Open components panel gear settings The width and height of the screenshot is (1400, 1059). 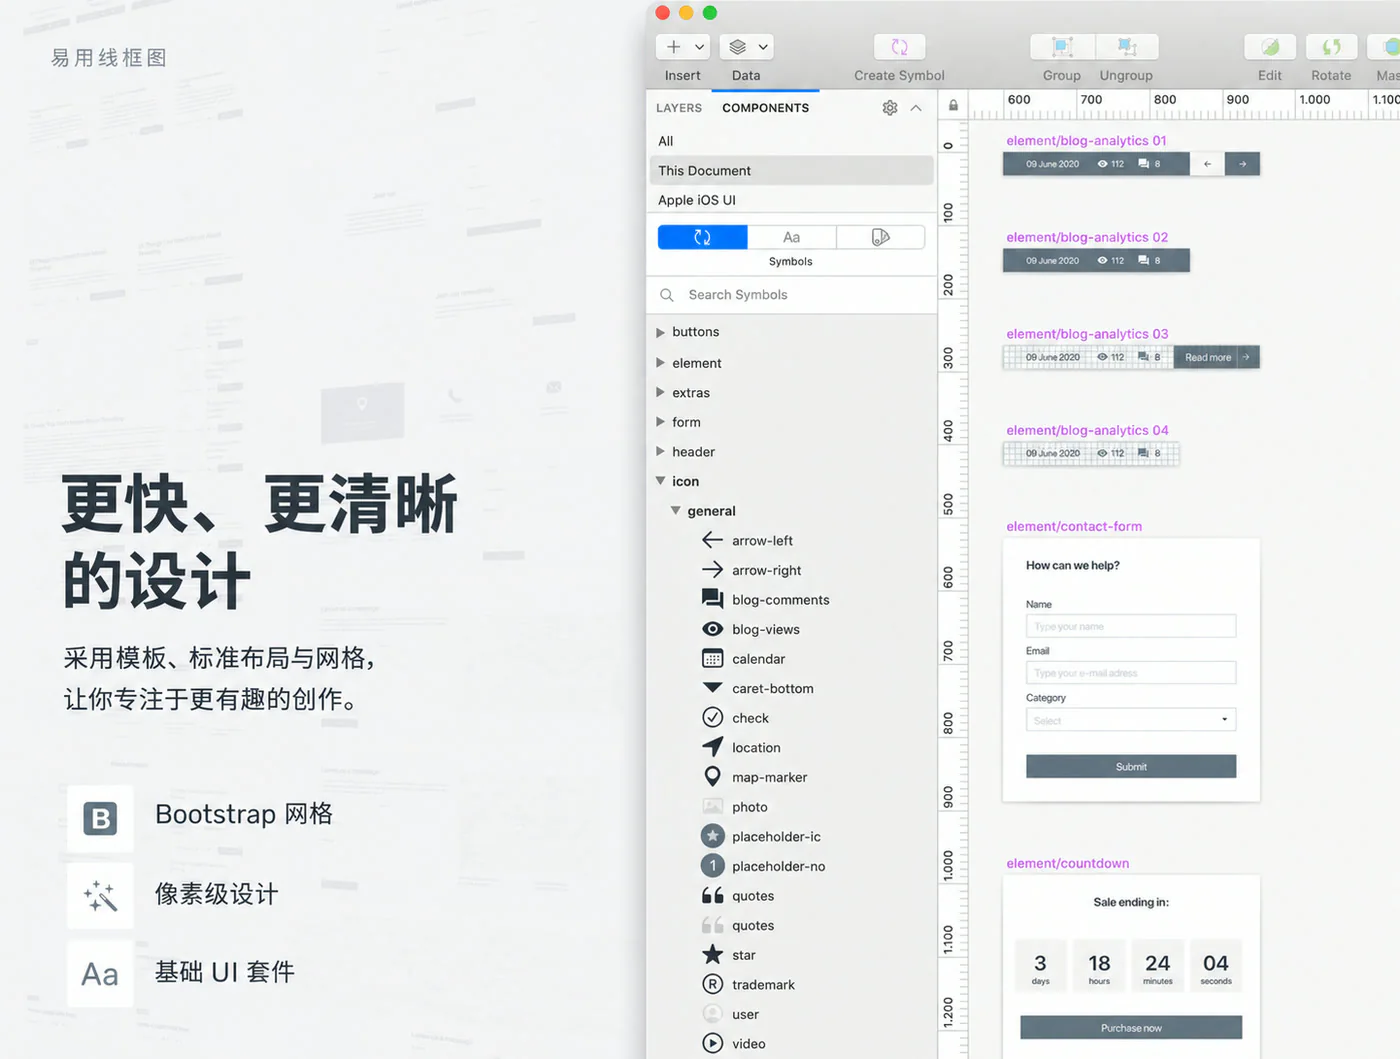point(890,108)
